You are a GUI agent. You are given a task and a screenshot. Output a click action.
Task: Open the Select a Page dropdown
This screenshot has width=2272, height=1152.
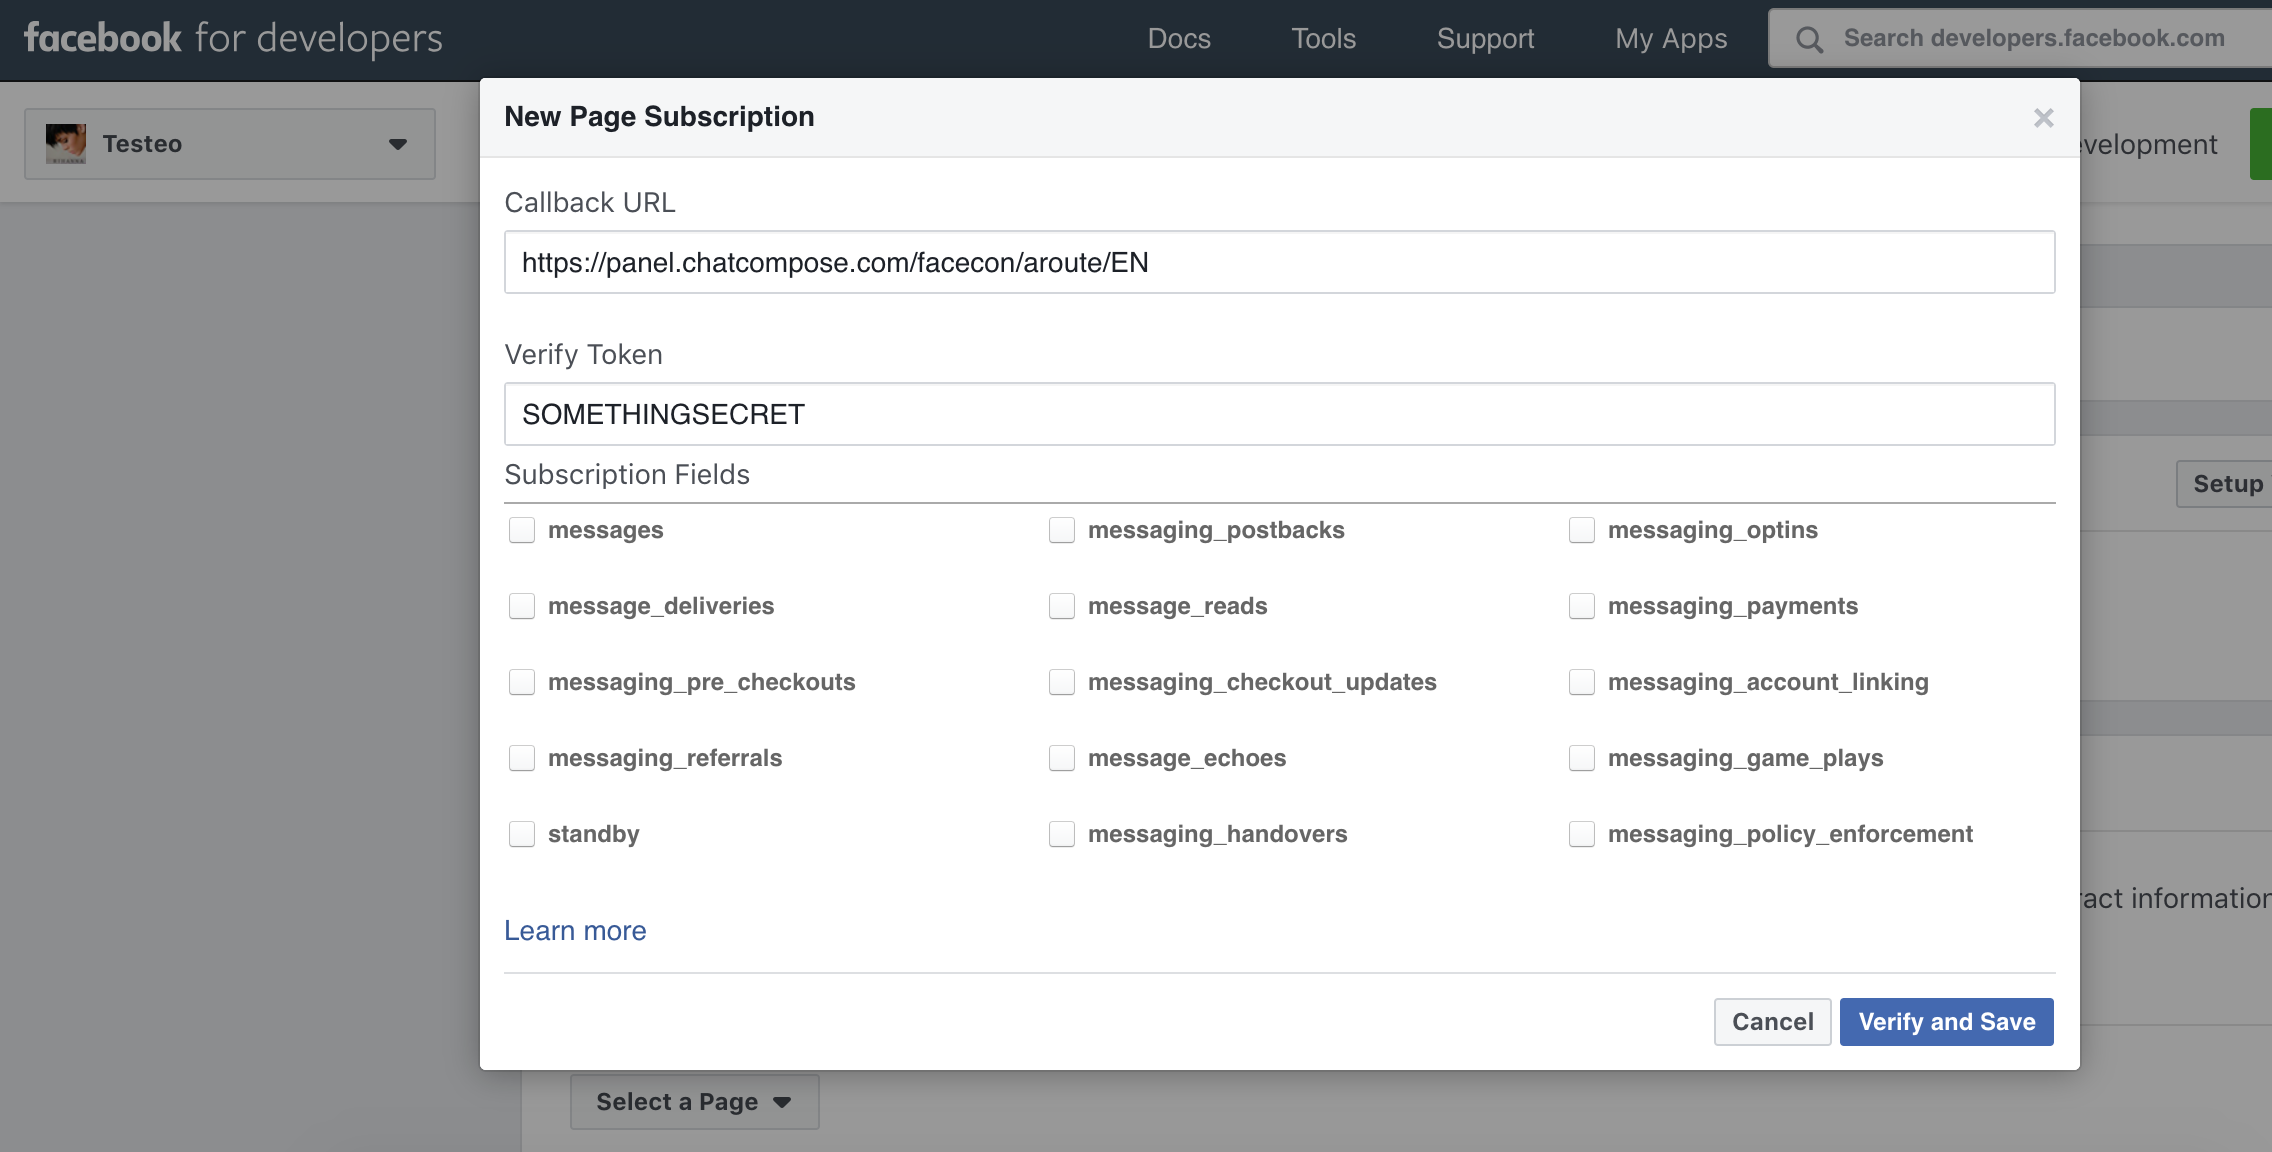coord(694,1102)
